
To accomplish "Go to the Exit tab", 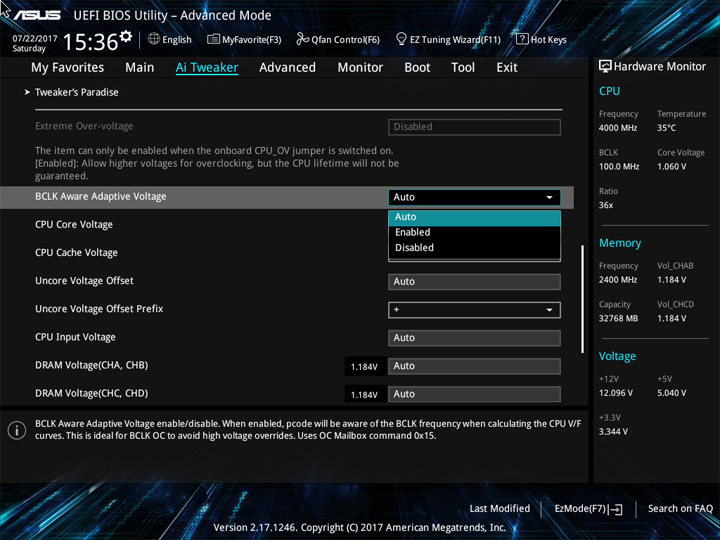I will (x=507, y=68).
